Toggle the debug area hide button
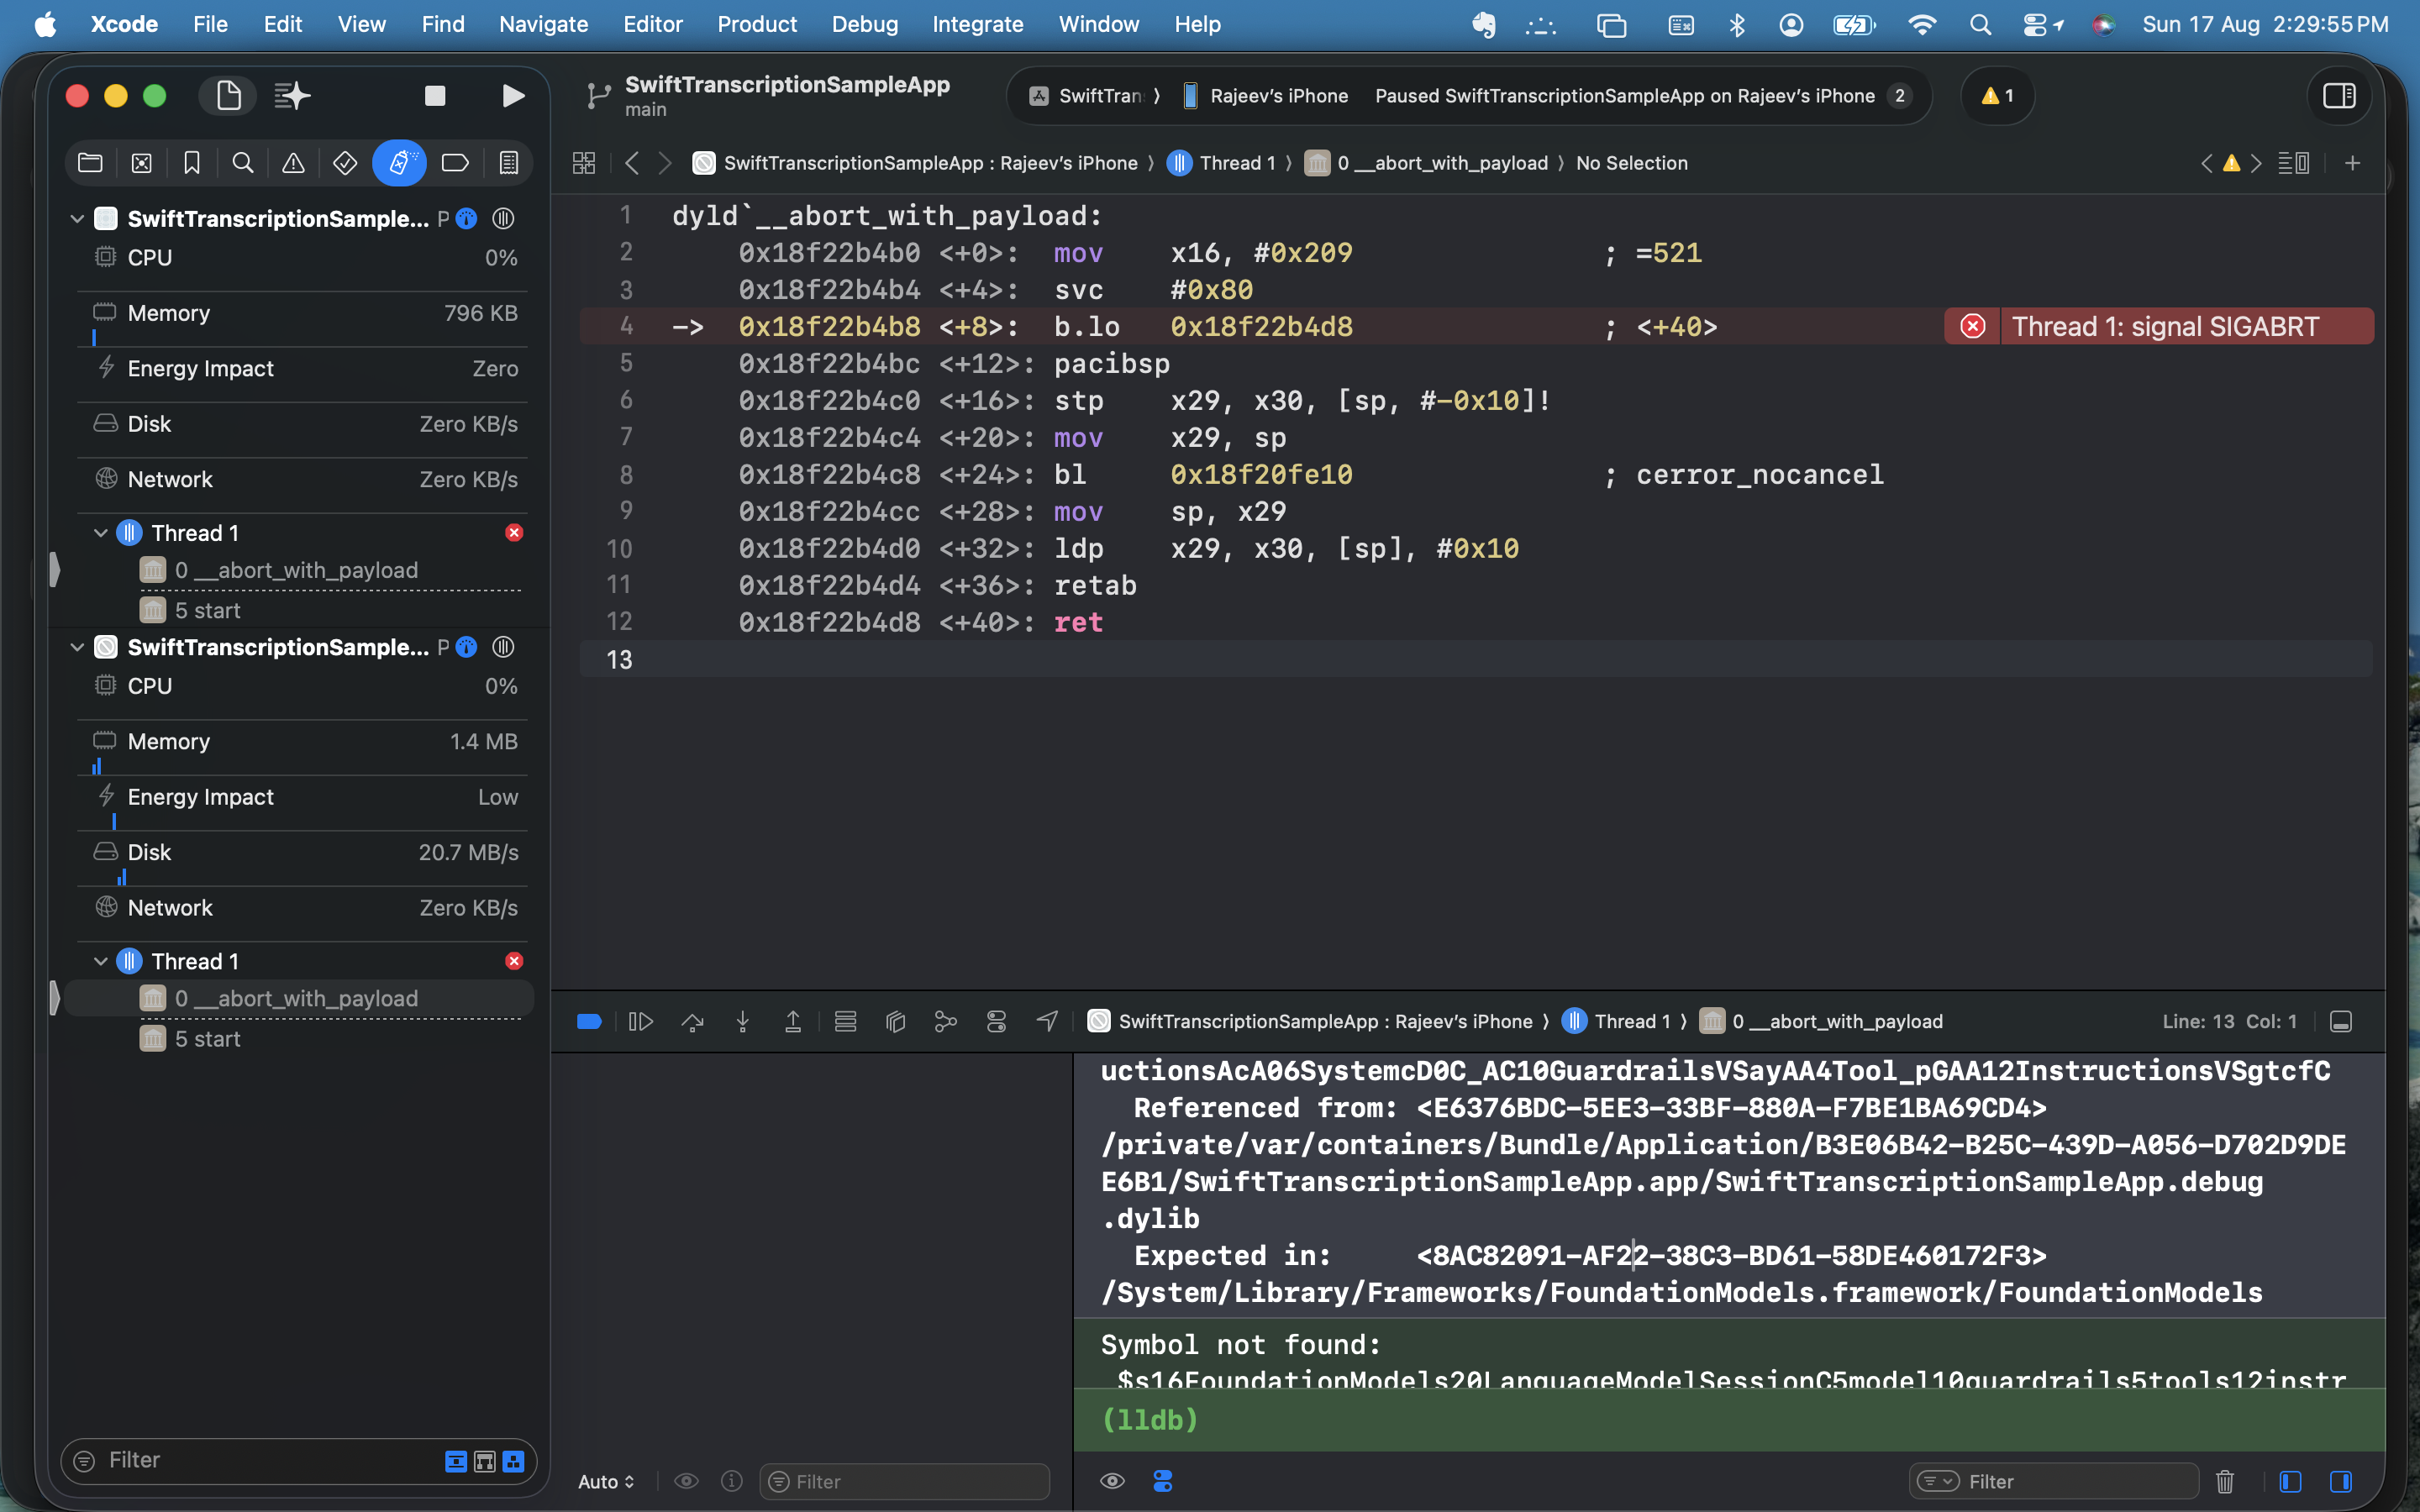The width and height of the screenshot is (2420, 1512). [2341, 1021]
